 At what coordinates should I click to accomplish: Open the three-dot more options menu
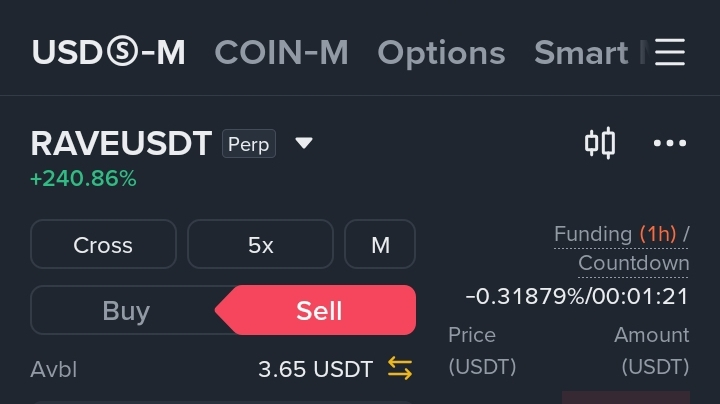point(670,143)
